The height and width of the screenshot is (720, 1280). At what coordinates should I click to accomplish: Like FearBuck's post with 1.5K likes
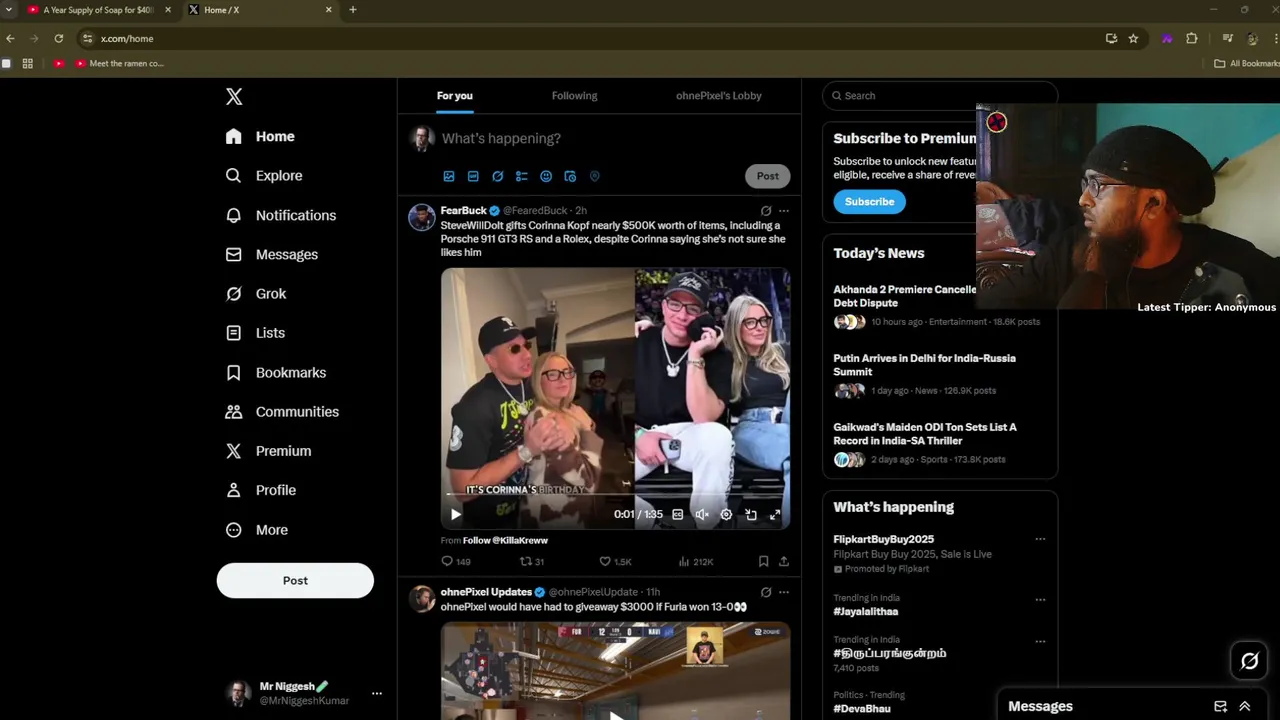[x=615, y=562]
